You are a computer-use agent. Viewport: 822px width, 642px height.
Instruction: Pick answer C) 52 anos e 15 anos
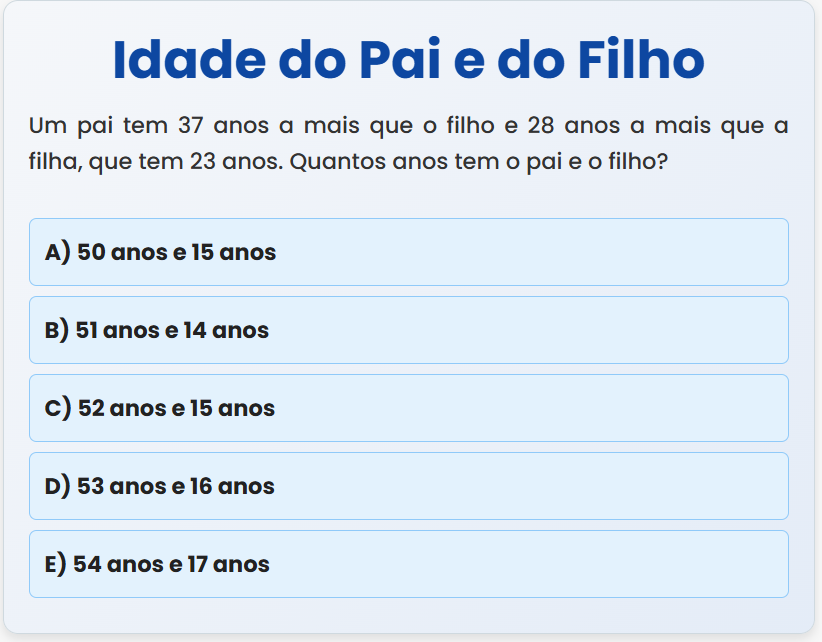pos(408,408)
